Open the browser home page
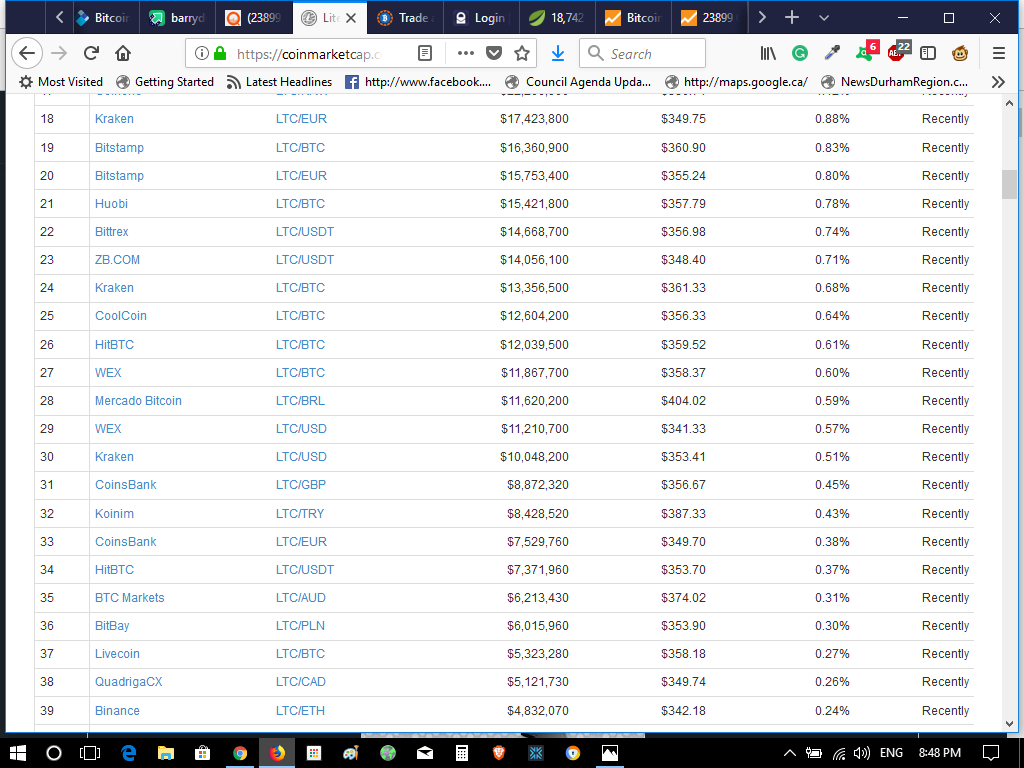The height and width of the screenshot is (768, 1024). coord(123,53)
